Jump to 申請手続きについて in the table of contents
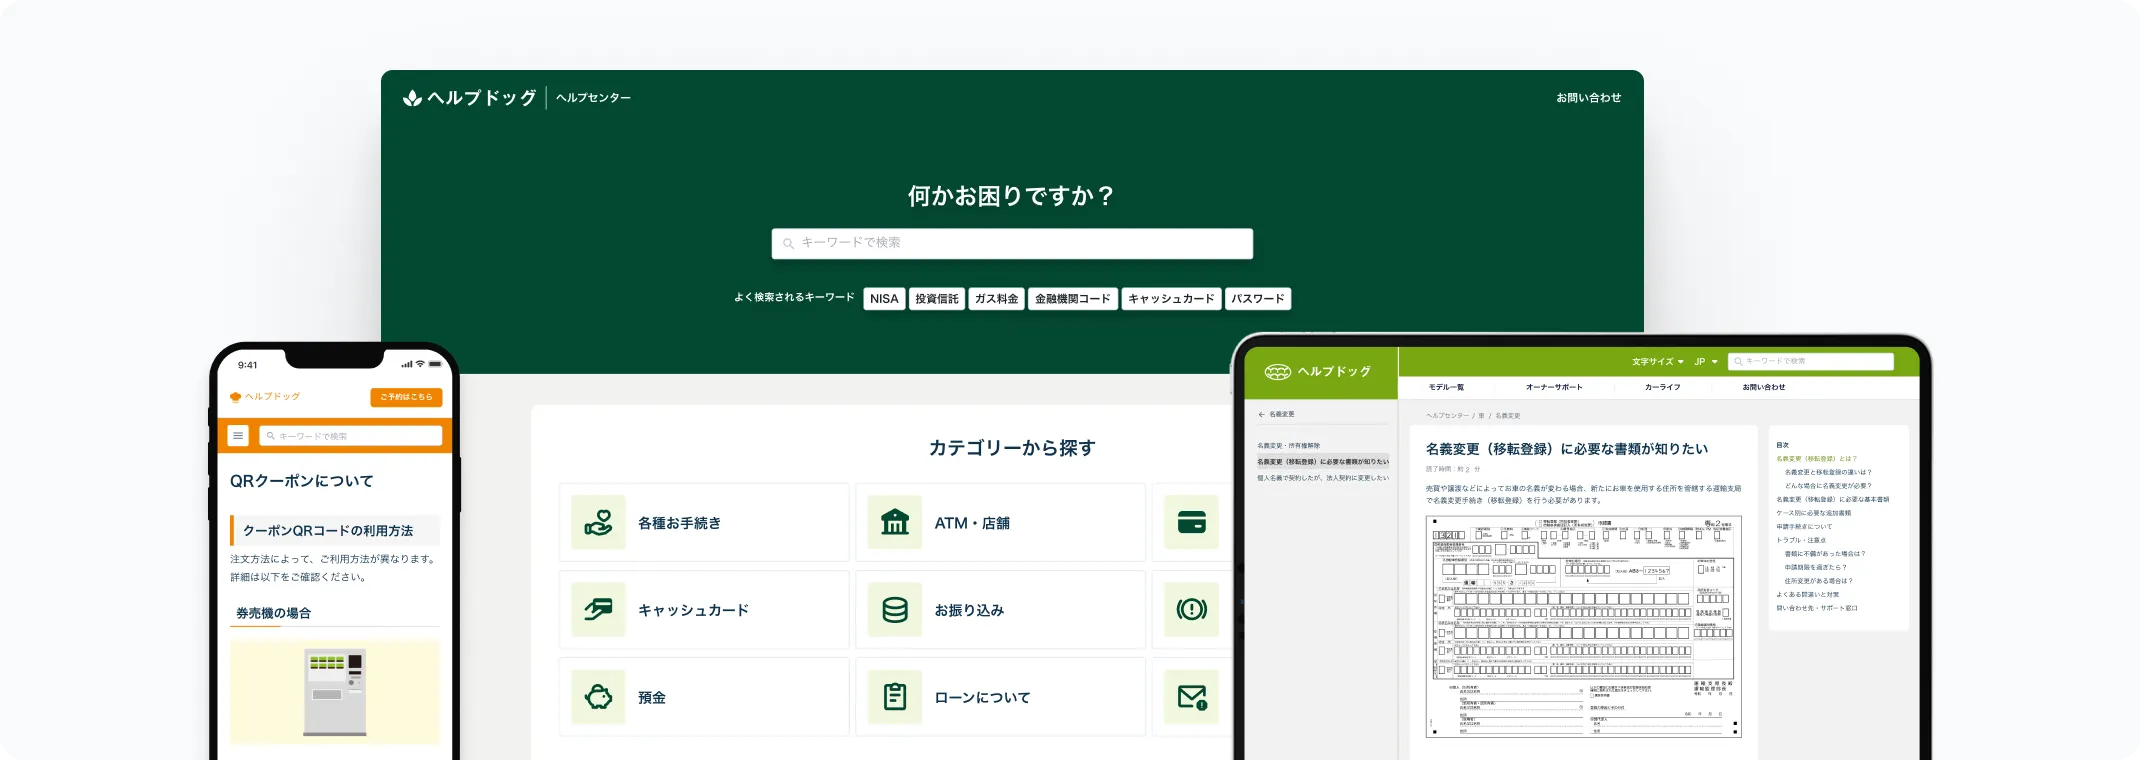The height and width of the screenshot is (760, 2140). (x=1804, y=527)
